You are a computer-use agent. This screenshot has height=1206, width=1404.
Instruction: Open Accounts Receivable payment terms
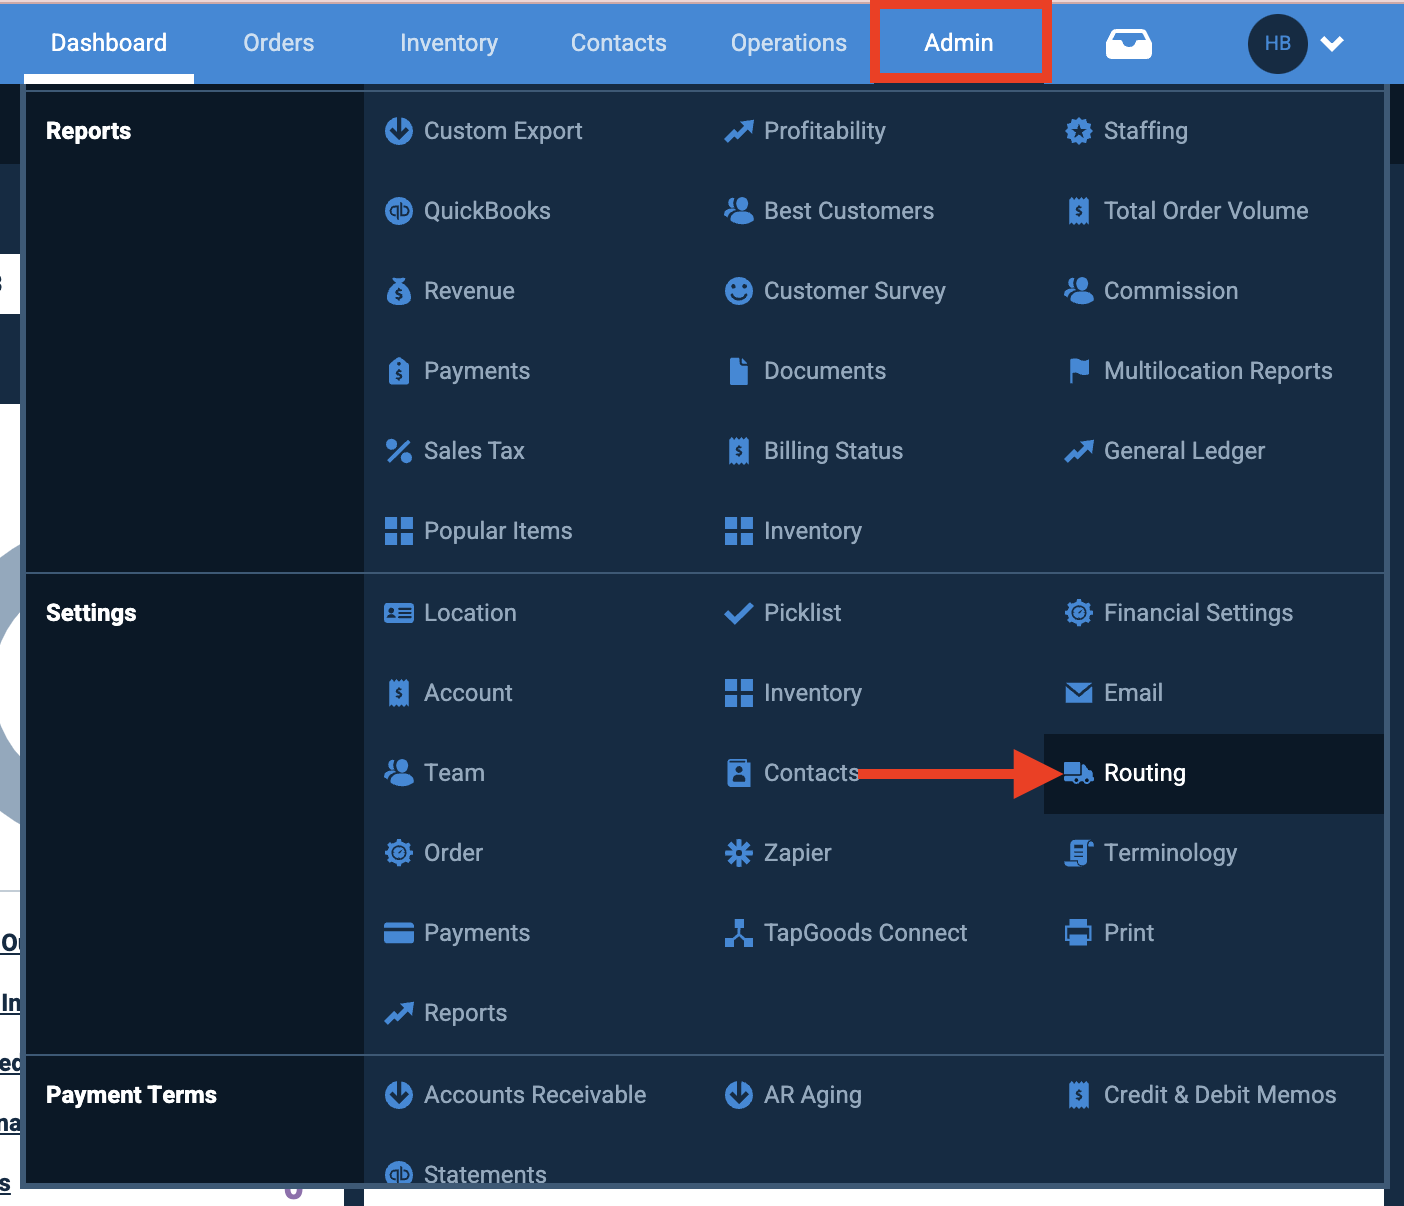[x=535, y=1095]
